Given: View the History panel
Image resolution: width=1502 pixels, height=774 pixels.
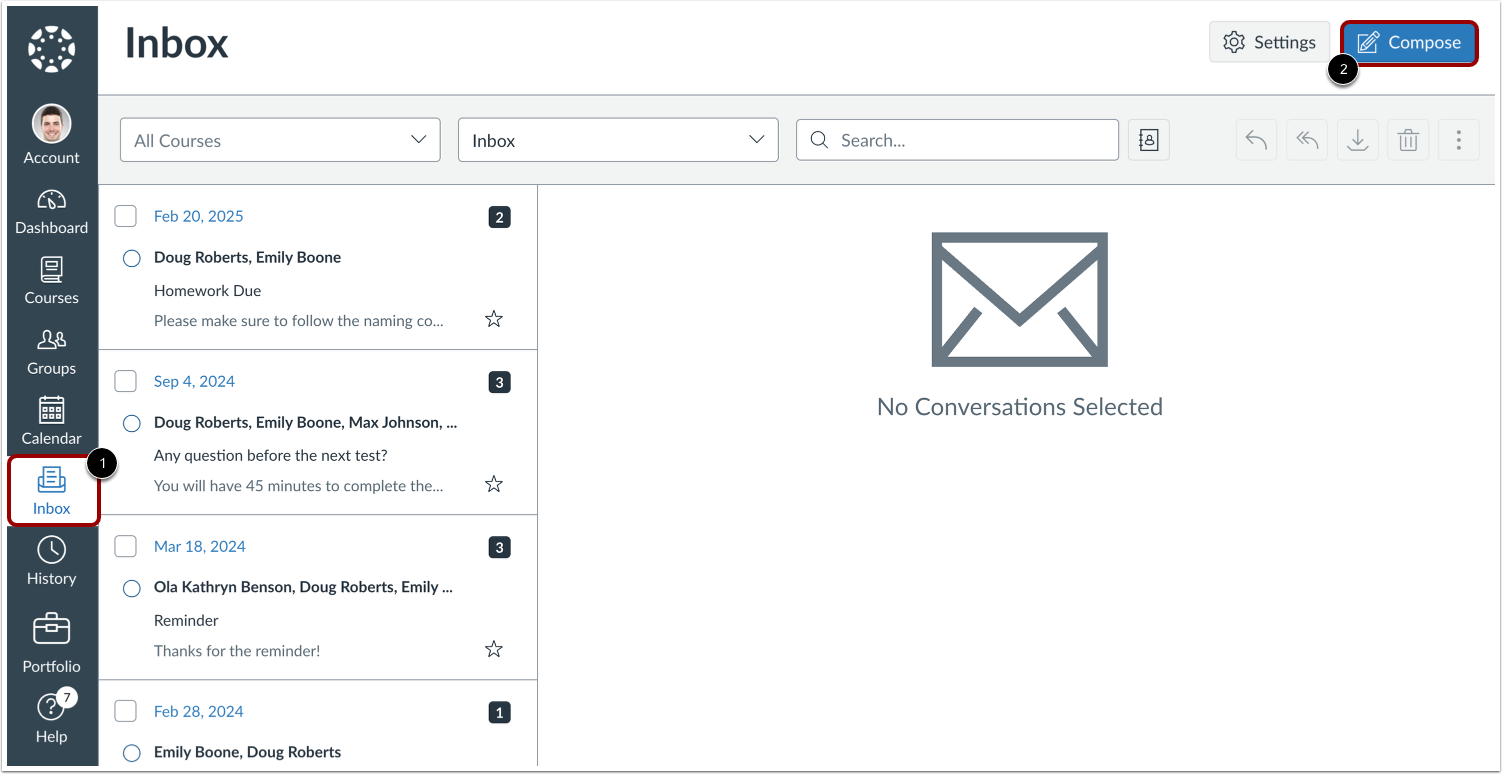Looking at the screenshot, I should coord(51,563).
